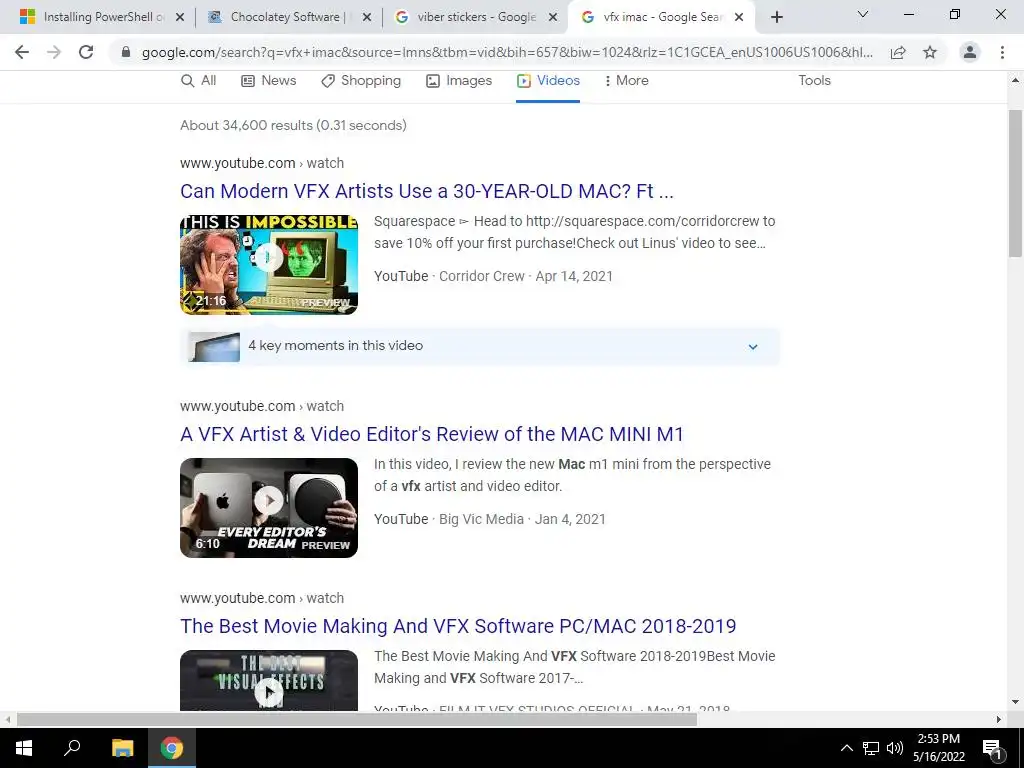Image resolution: width=1024 pixels, height=768 pixels.
Task: Switch to Chocolatey Software tab
Action: [x=289, y=17]
